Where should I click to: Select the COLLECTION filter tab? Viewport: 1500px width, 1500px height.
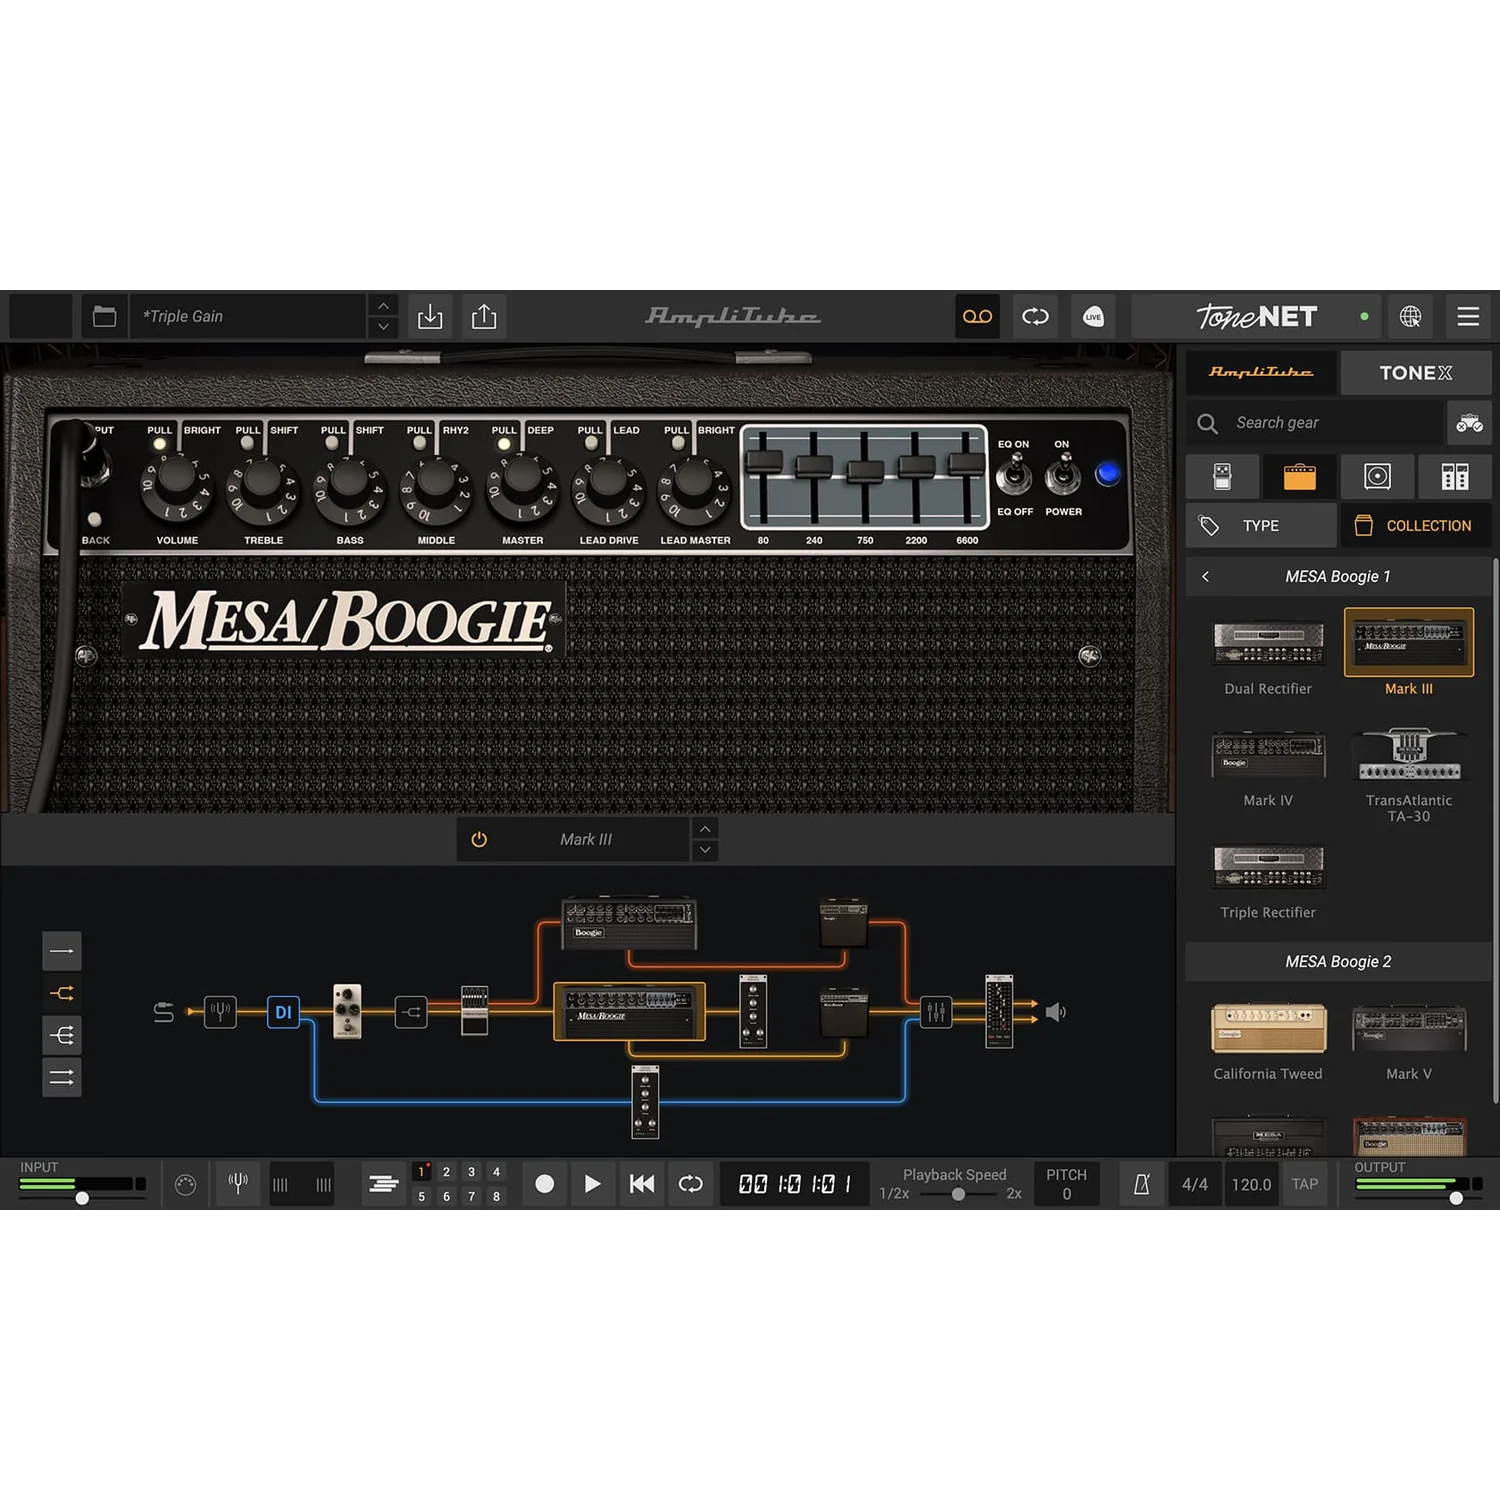1416,526
